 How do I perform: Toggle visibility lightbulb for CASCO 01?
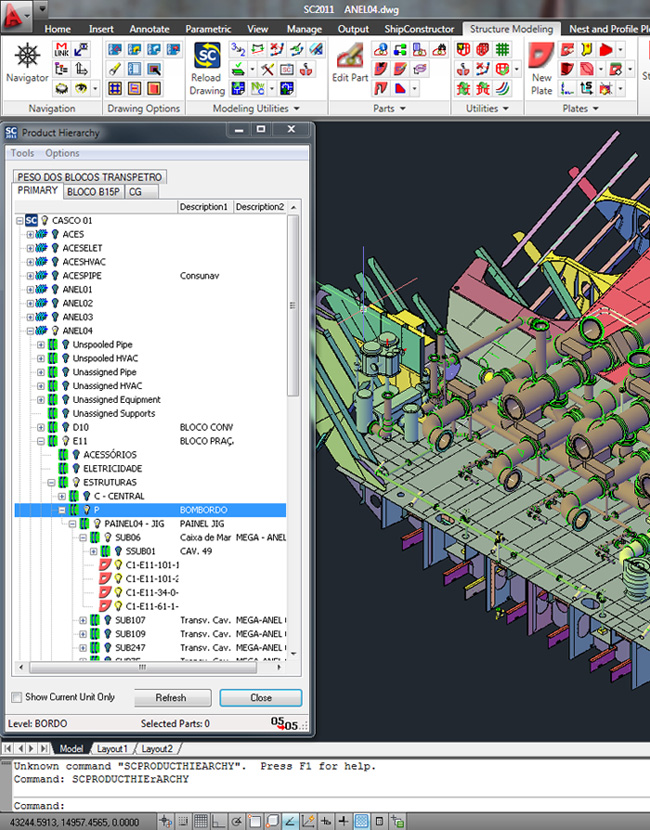(x=44, y=220)
